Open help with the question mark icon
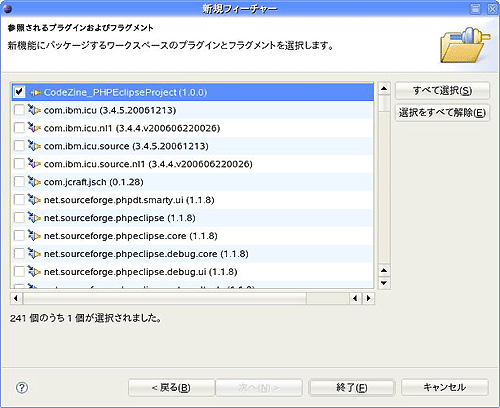Viewport: 500px width, 408px height. 22,388
